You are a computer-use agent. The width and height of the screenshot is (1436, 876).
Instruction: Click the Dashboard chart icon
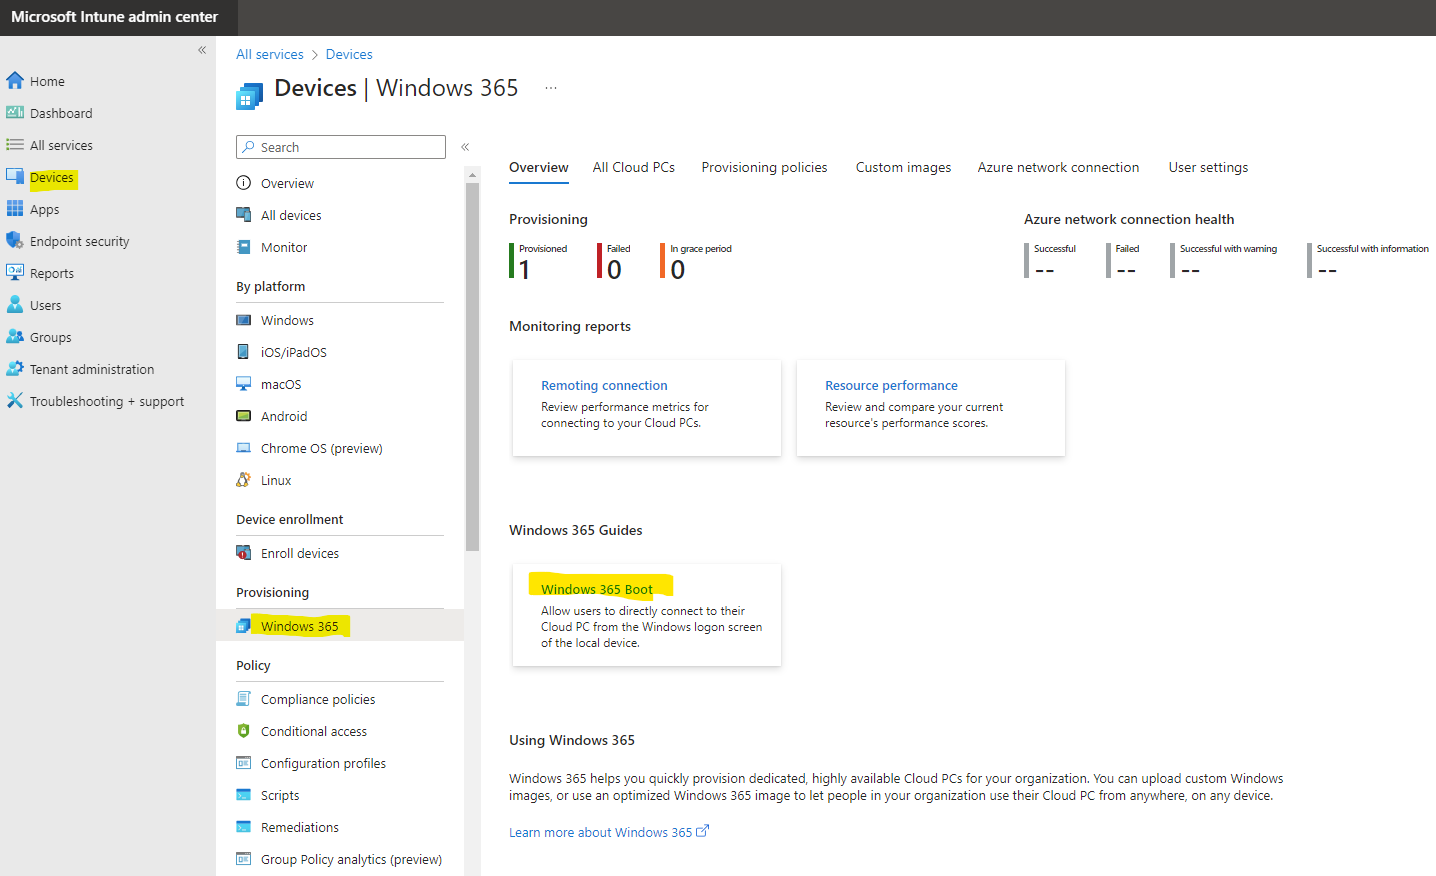pos(15,113)
